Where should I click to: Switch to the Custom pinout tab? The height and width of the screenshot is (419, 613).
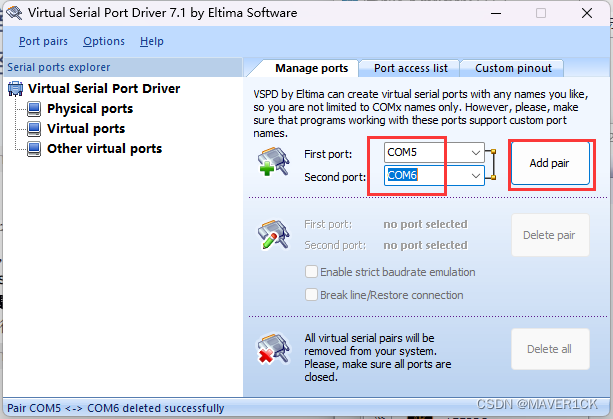[x=513, y=68]
